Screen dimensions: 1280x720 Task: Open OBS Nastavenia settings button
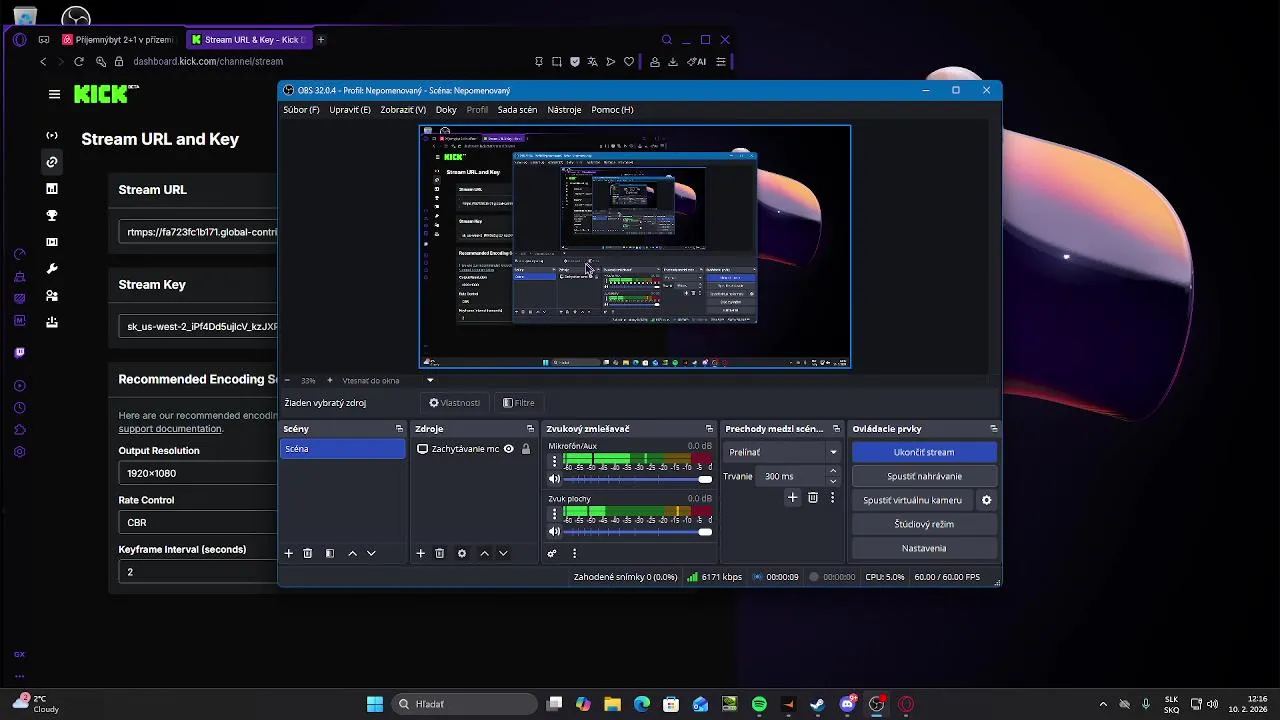(x=924, y=548)
